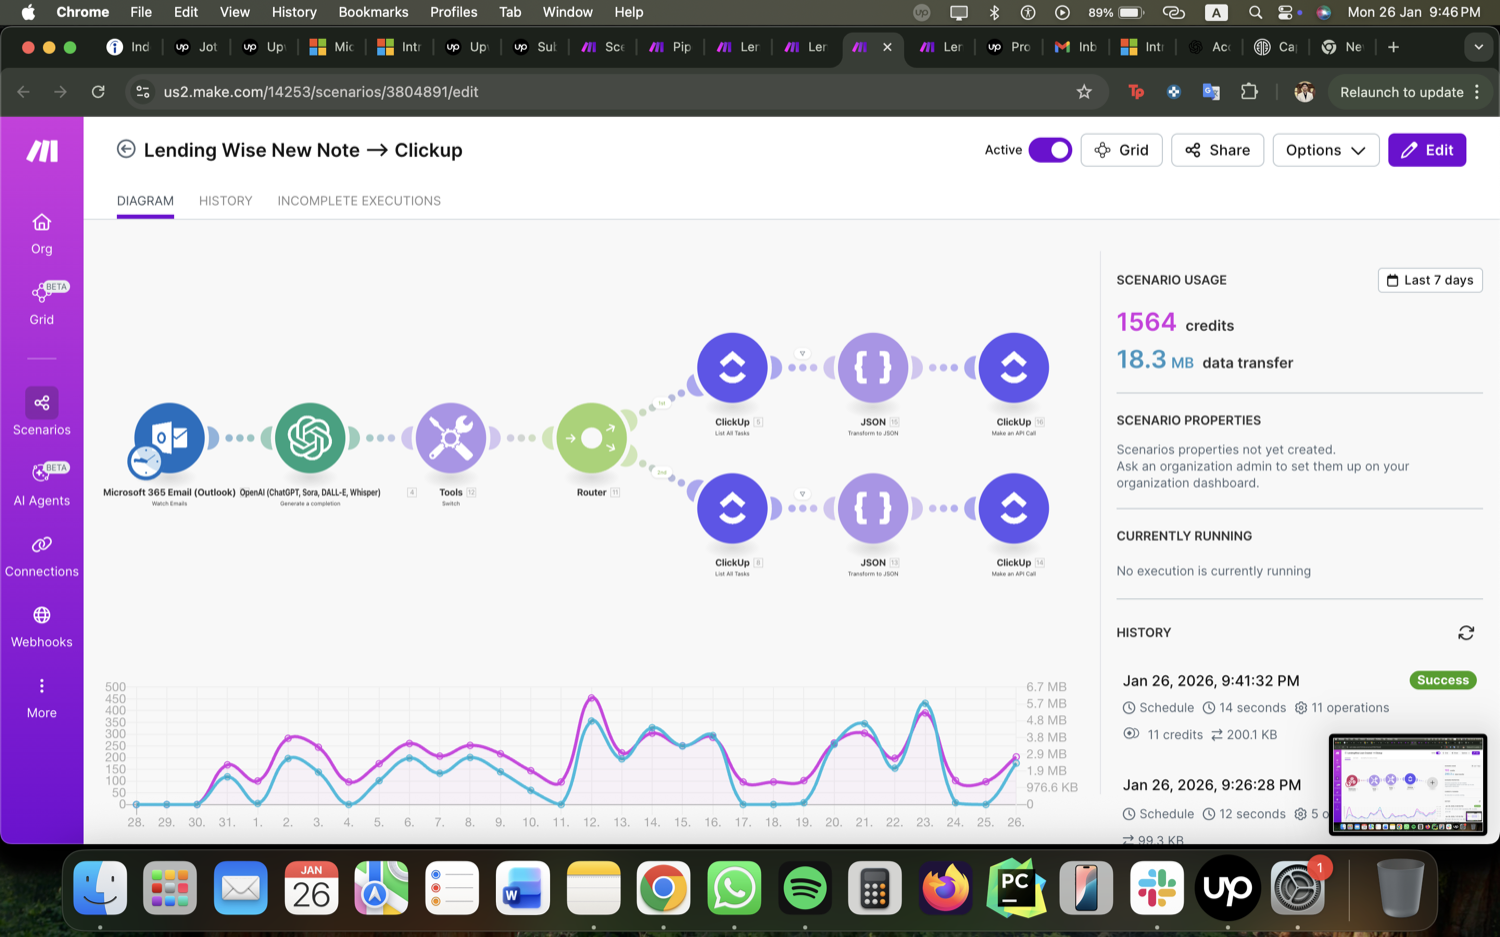This screenshot has height=937, width=1500.
Task: Click the Share button
Action: (x=1217, y=150)
